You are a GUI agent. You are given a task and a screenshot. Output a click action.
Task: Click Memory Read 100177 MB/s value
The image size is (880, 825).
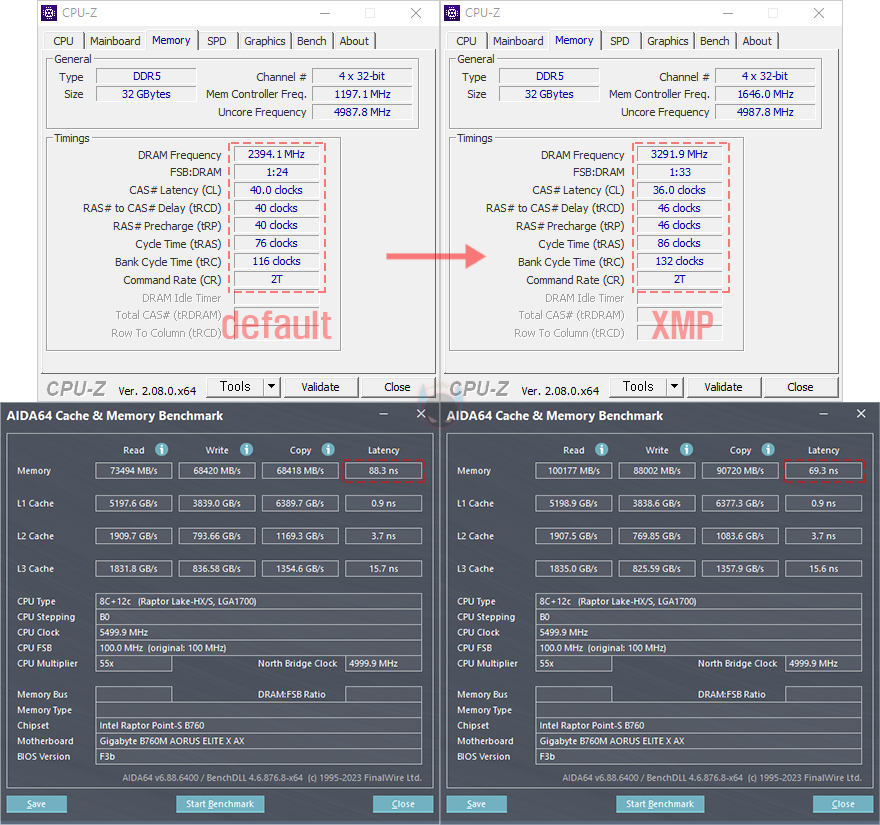[x=574, y=470]
